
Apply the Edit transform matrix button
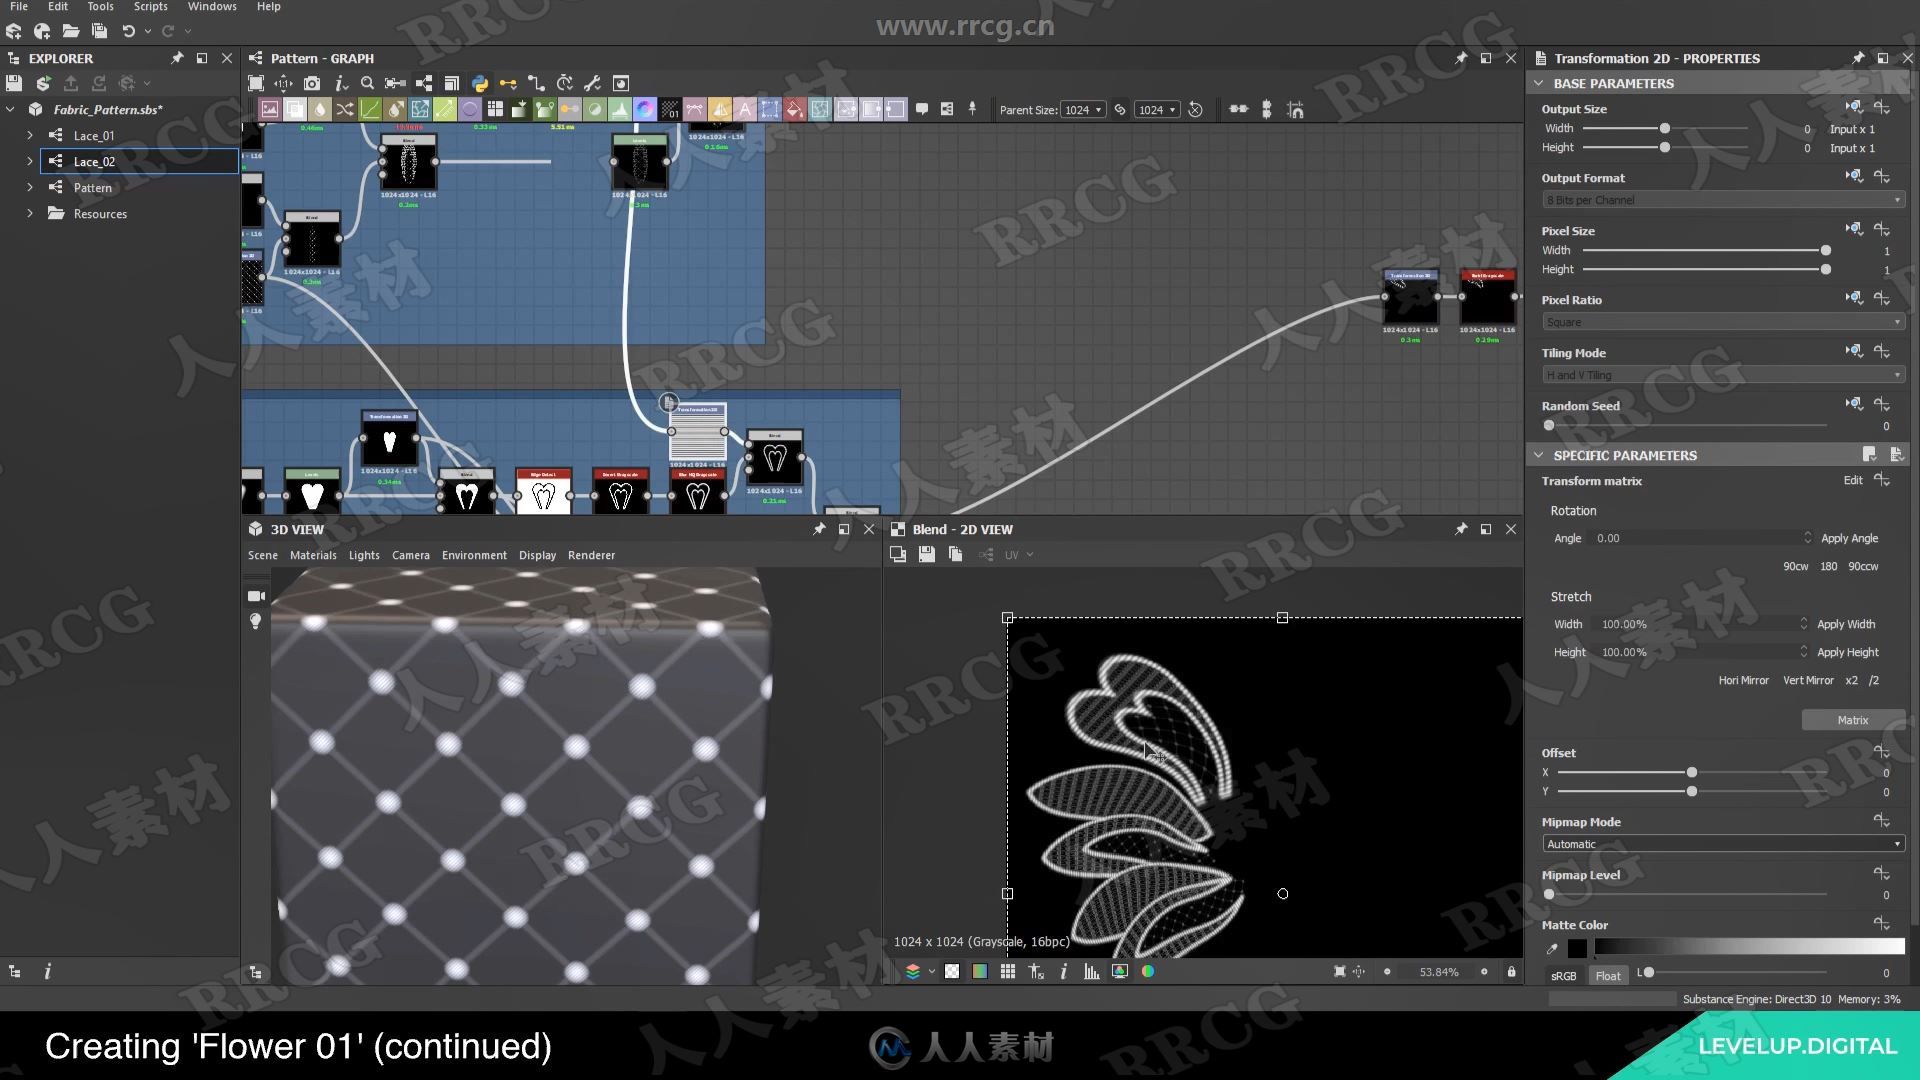pyautogui.click(x=1851, y=480)
